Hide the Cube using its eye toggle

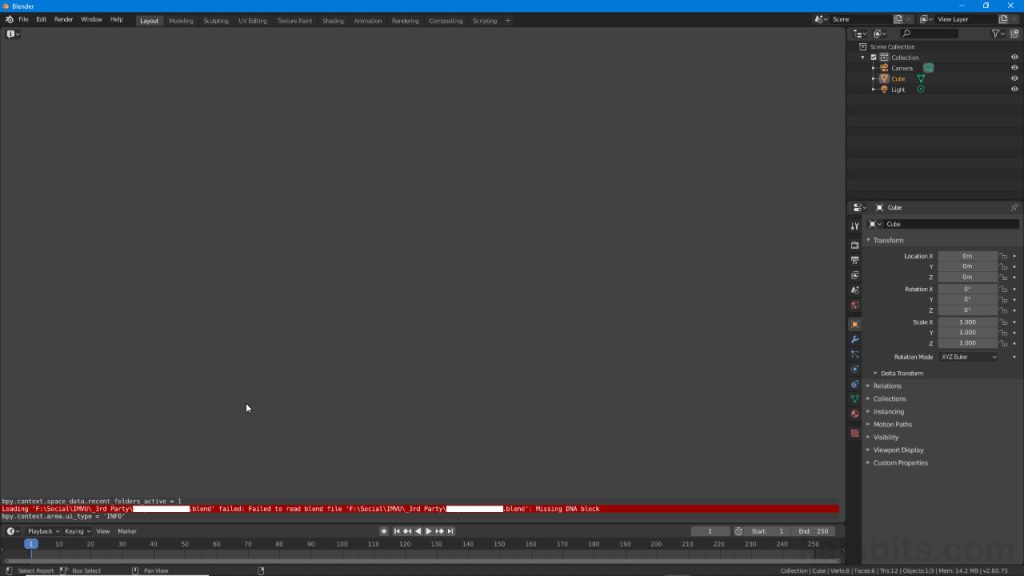click(1014, 78)
